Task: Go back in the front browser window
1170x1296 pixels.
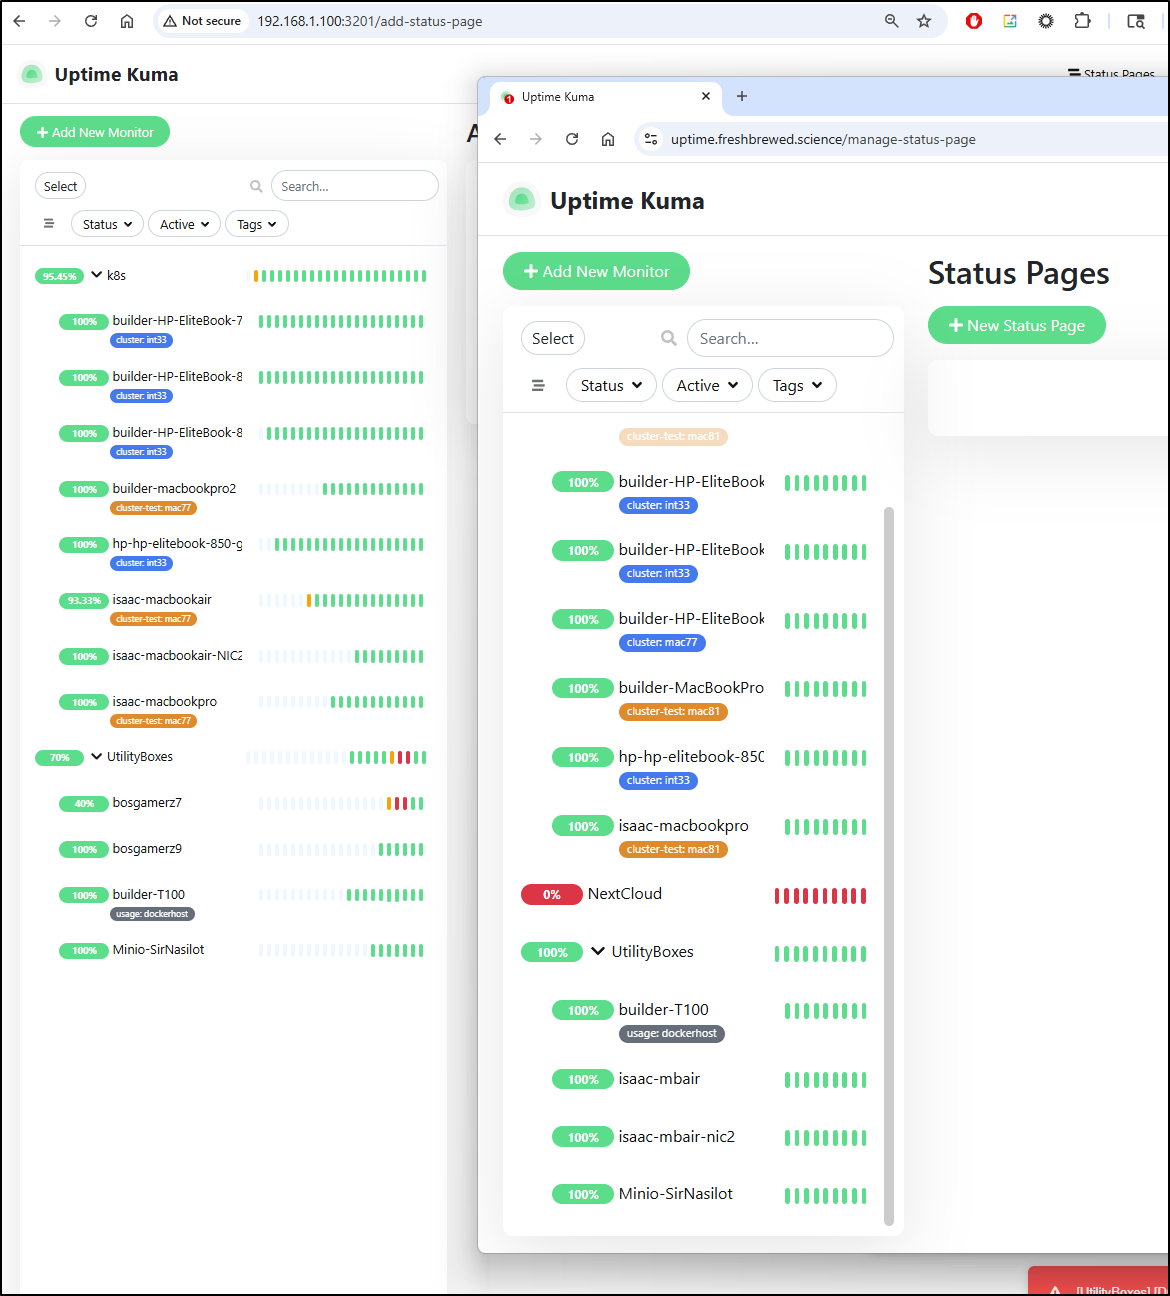Action: click(x=500, y=139)
